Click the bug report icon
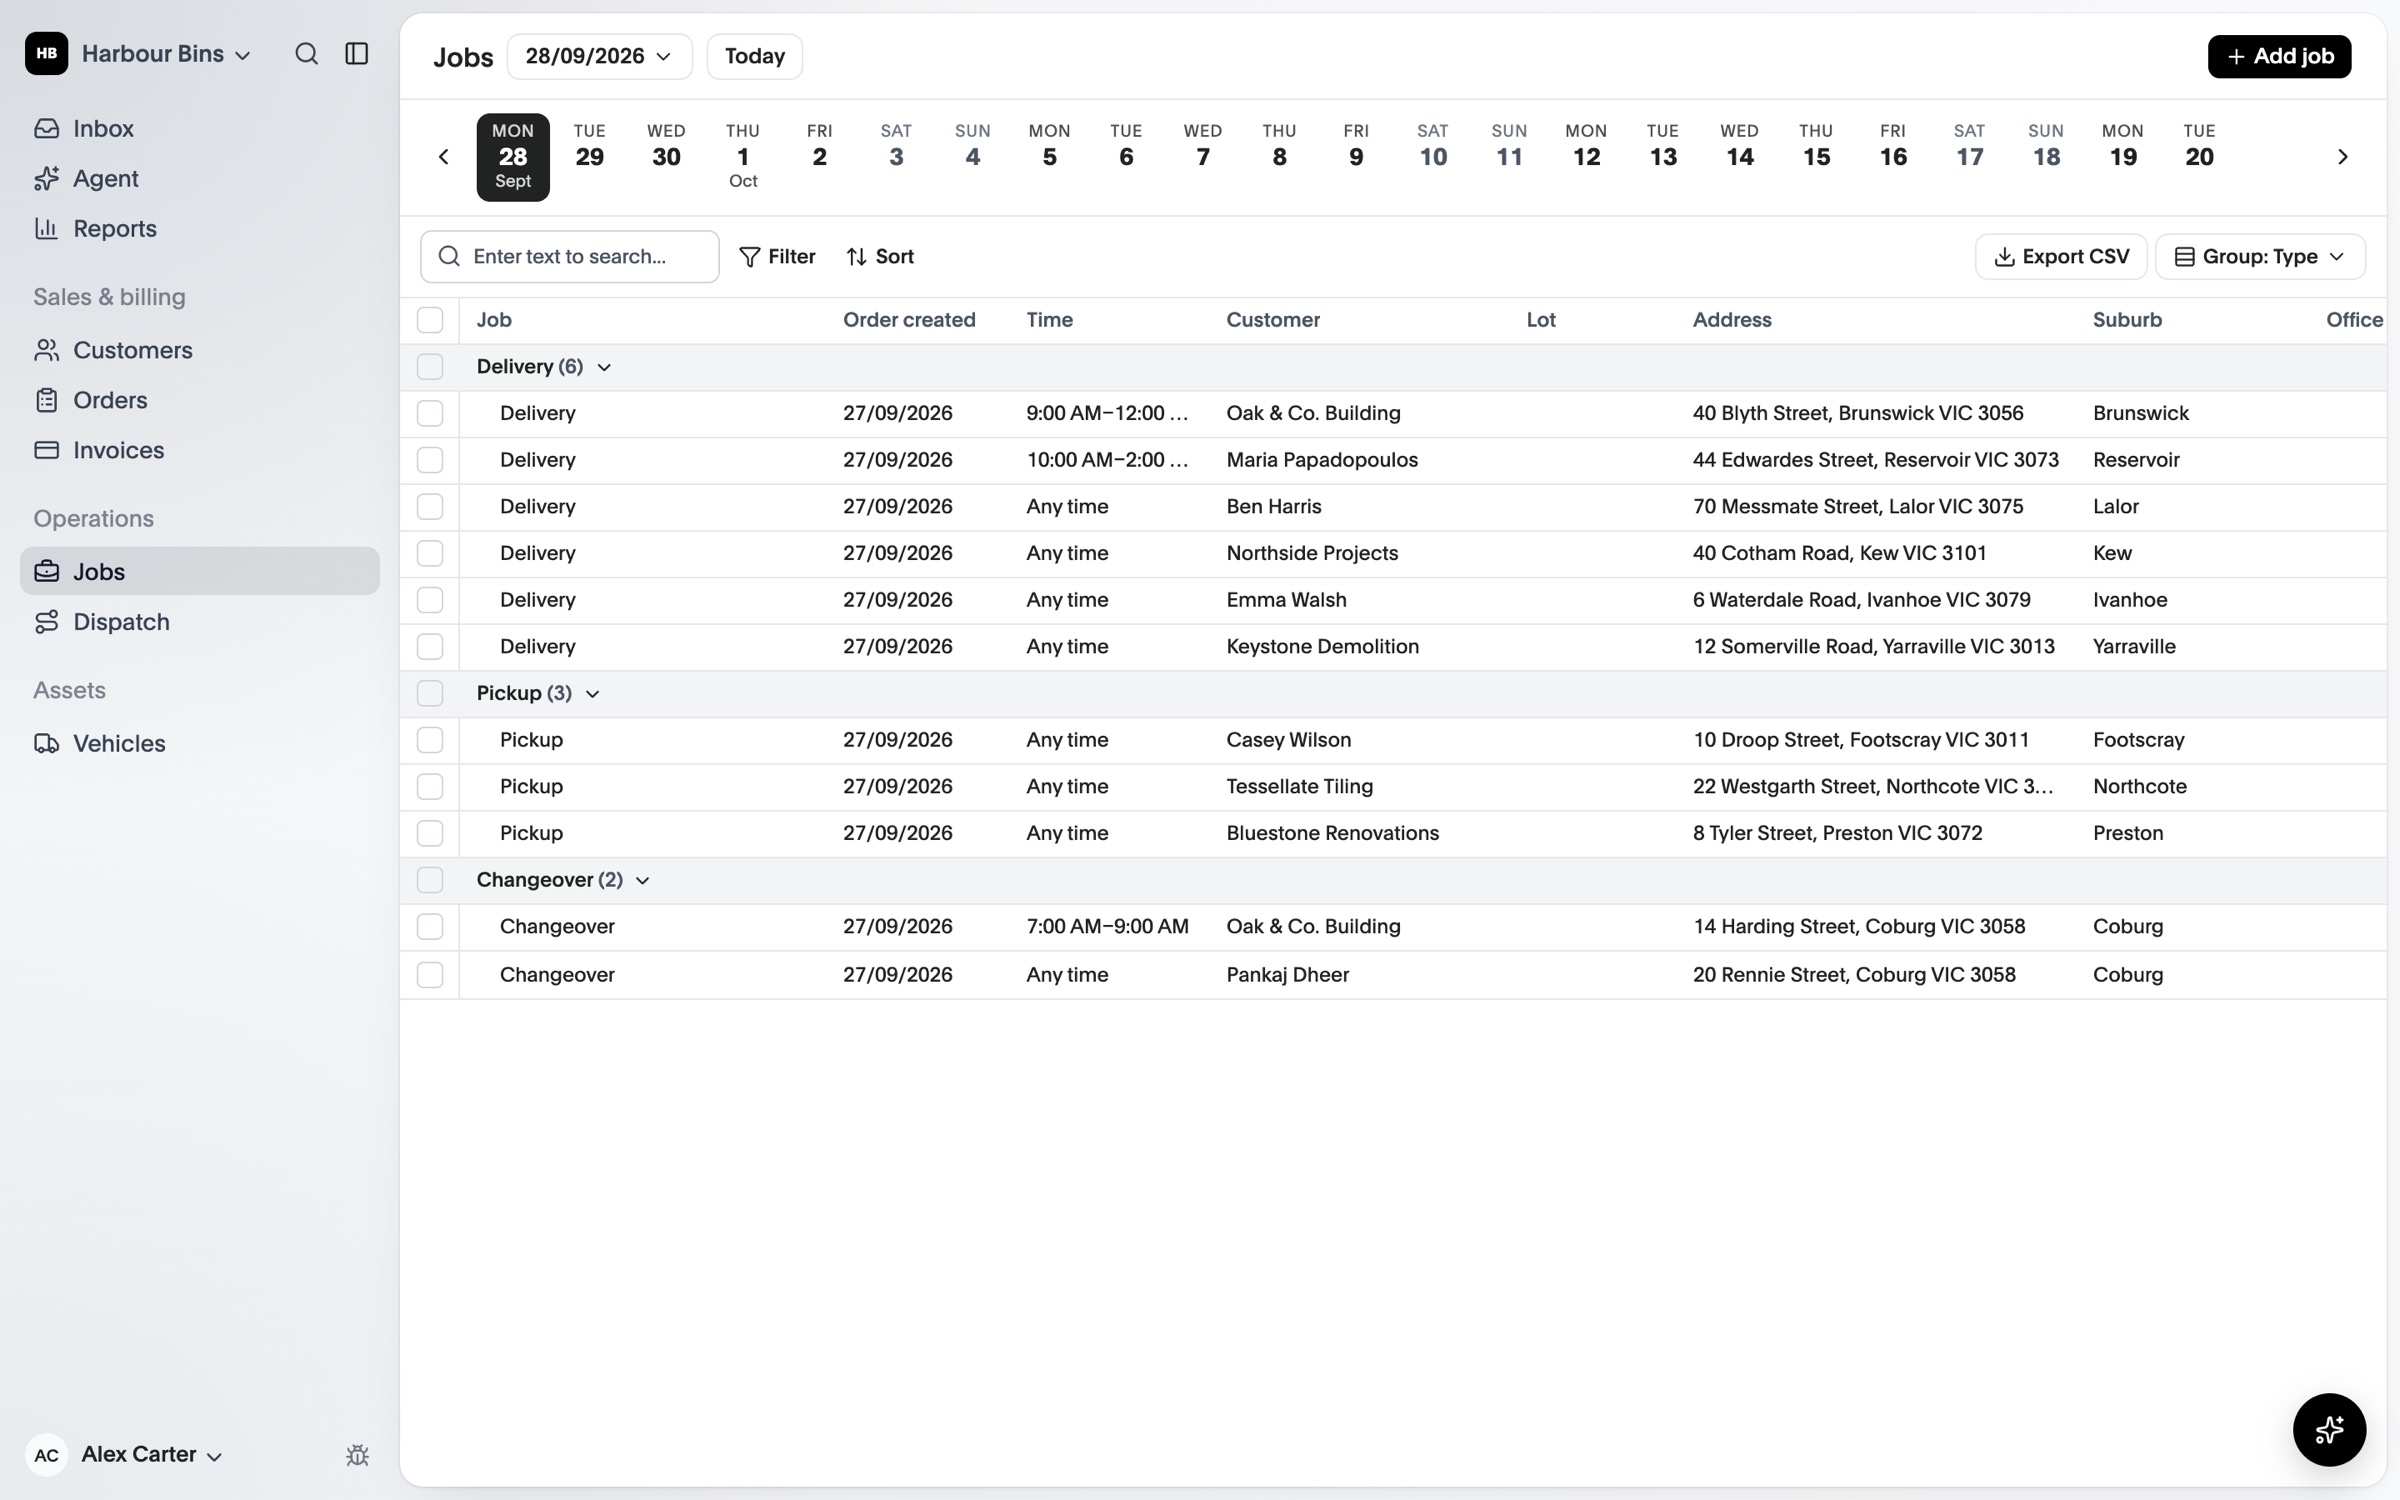 [357, 1455]
